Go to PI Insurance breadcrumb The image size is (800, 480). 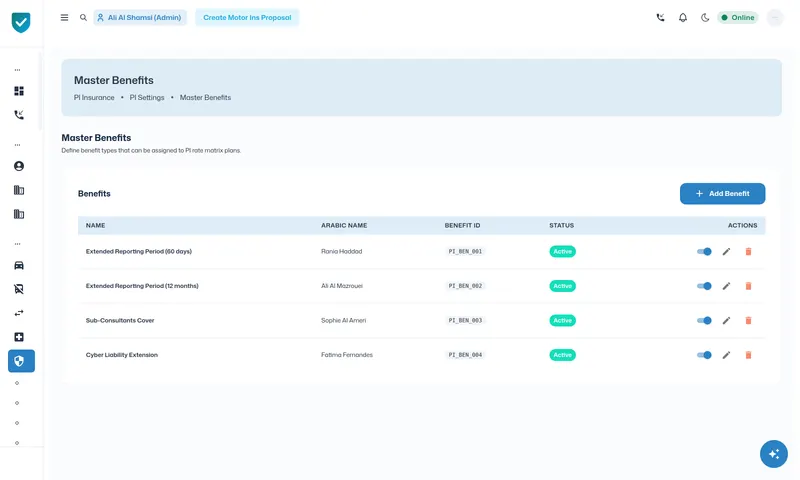[94, 97]
